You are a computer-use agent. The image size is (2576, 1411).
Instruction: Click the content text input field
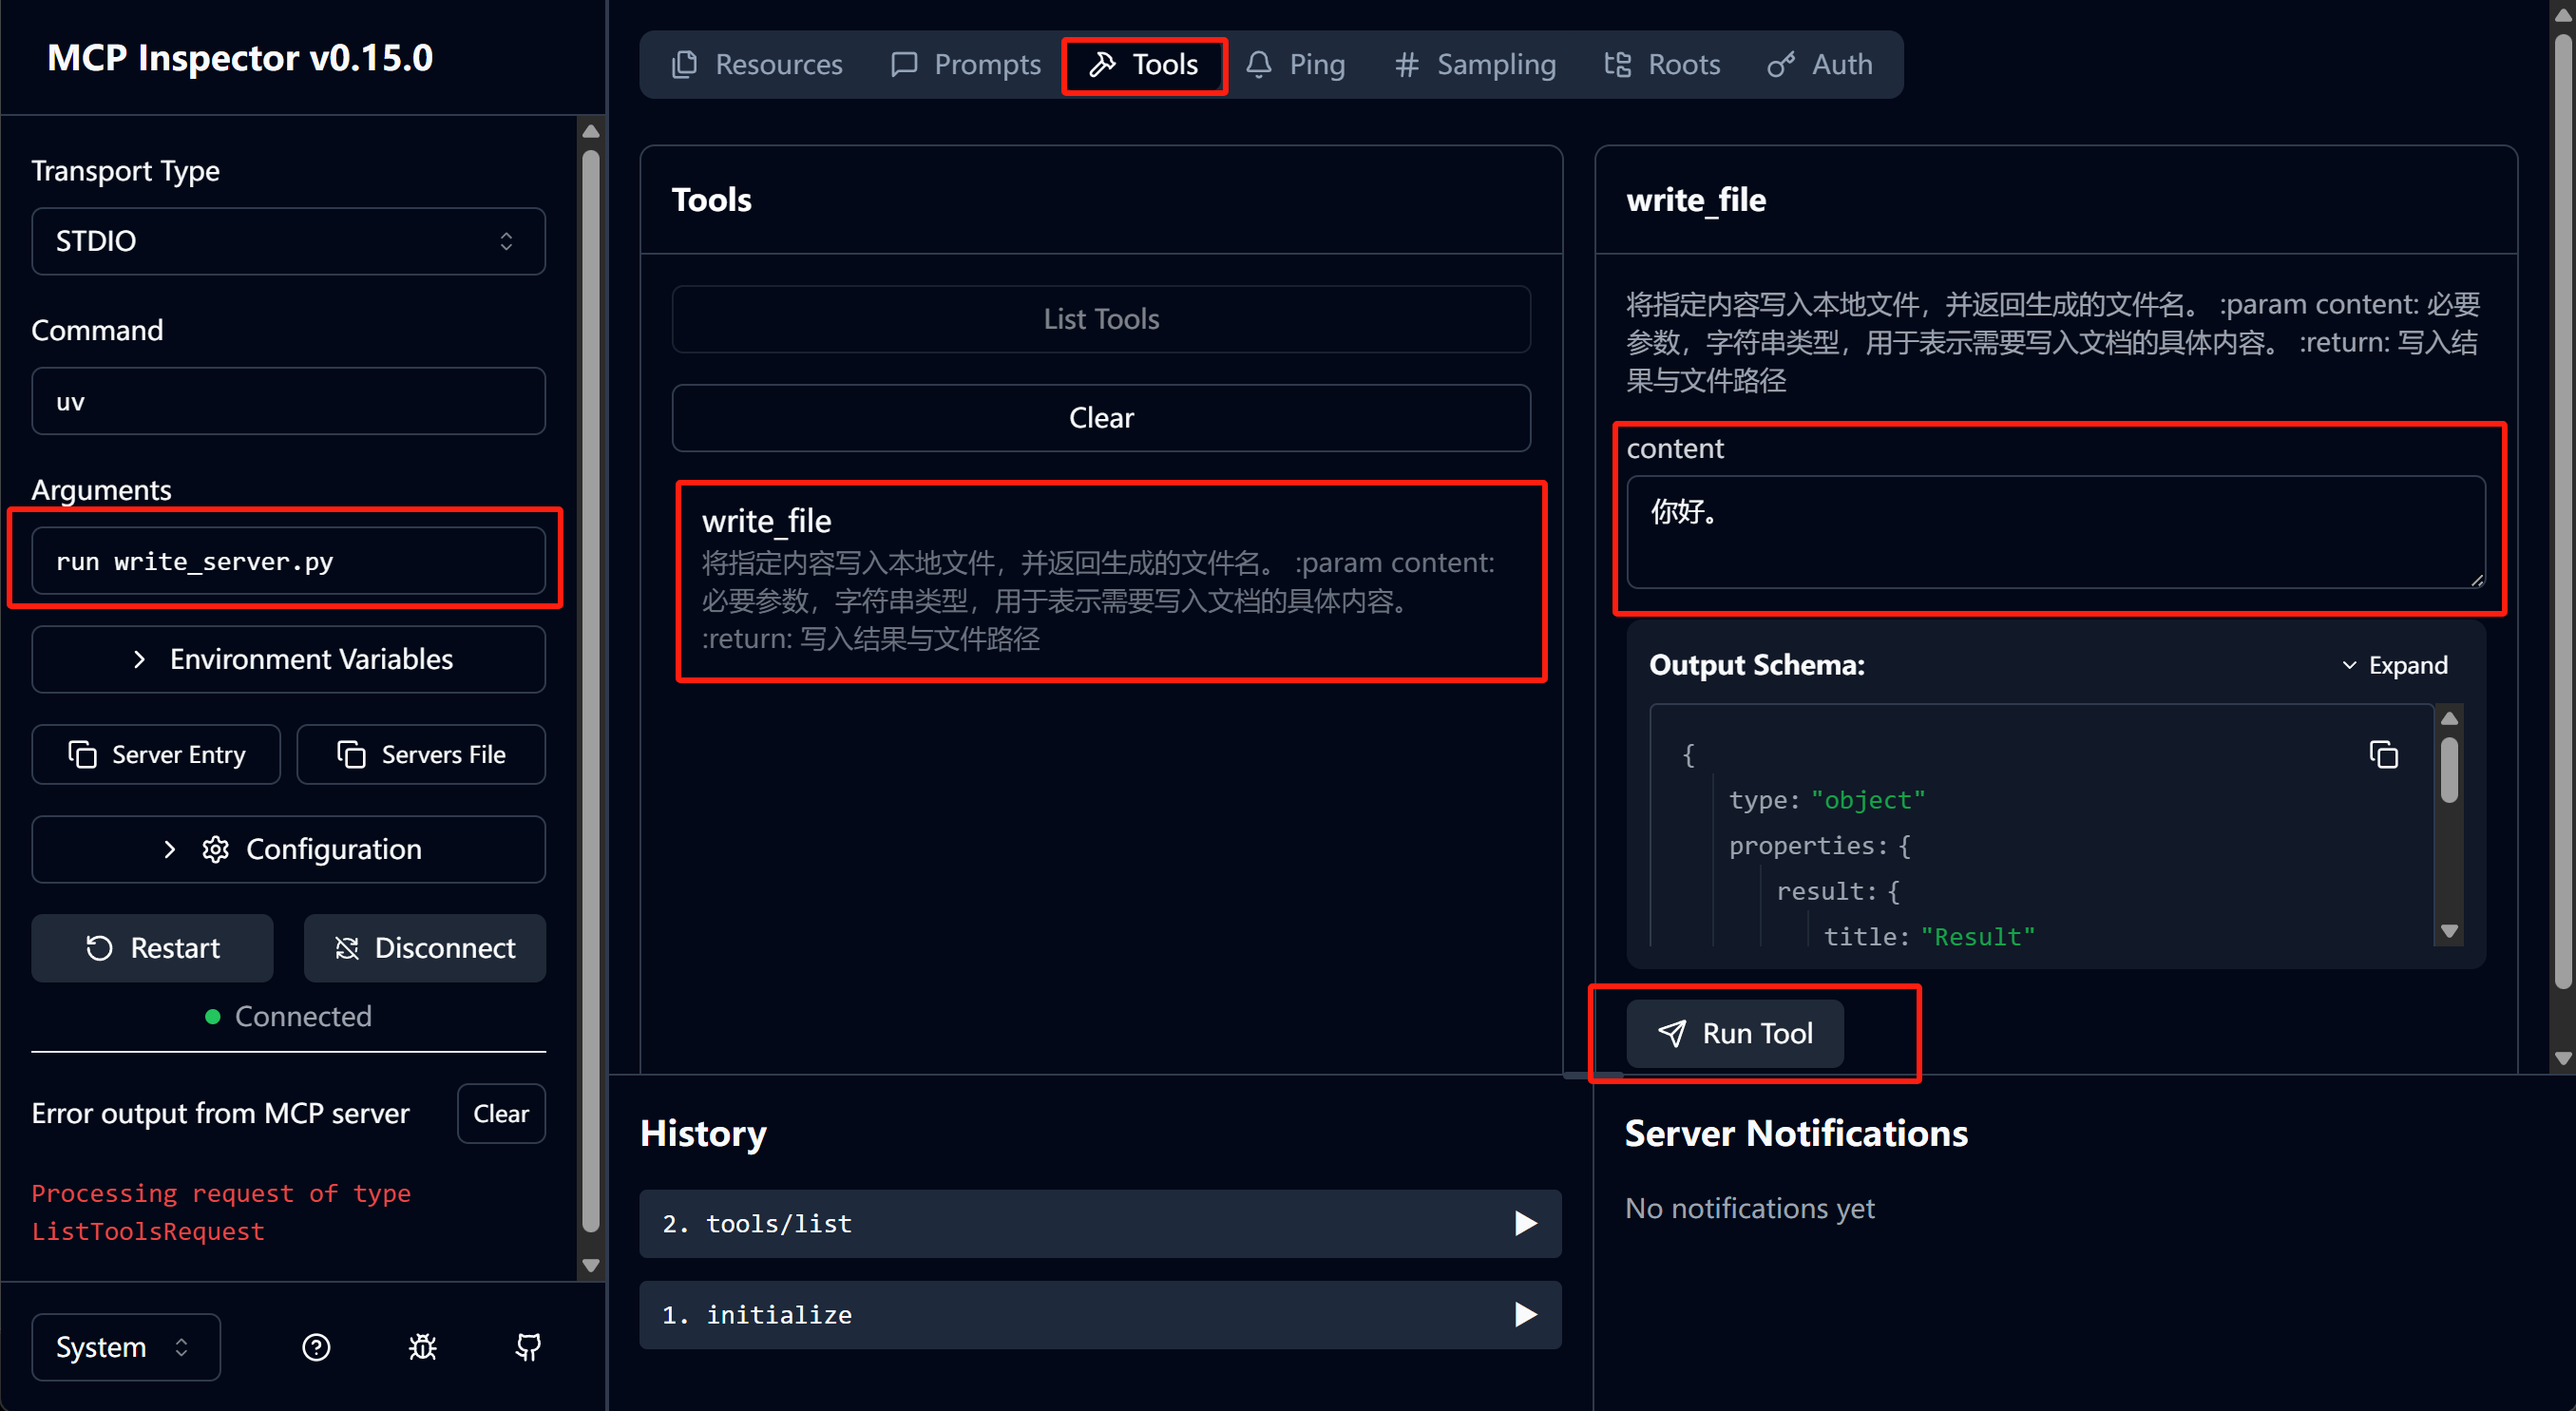[x=2056, y=532]
